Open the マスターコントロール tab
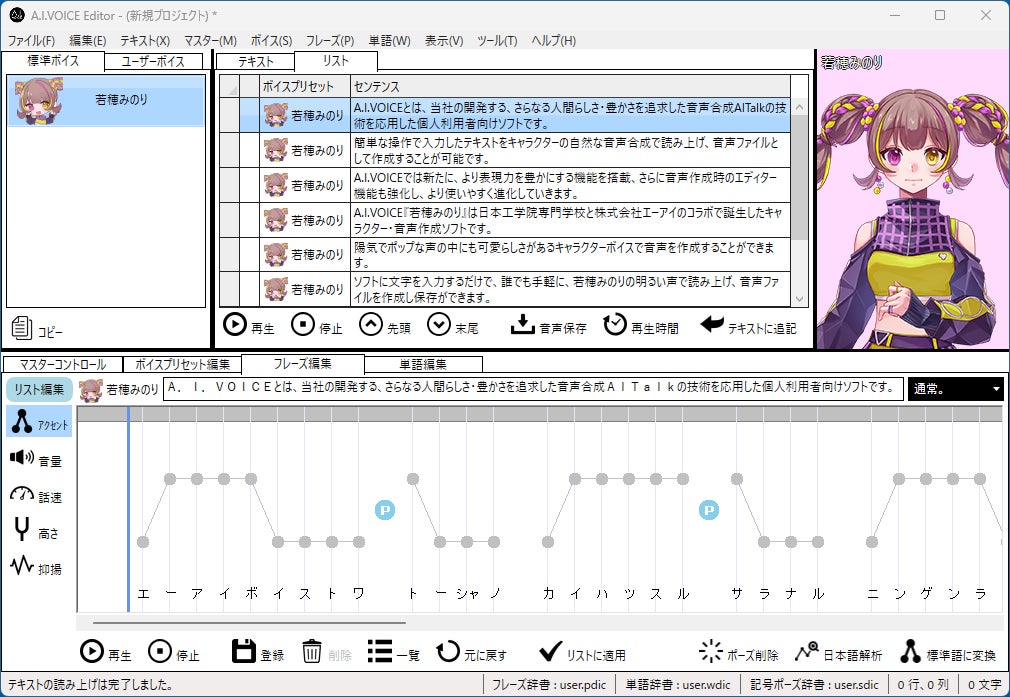Screen dimensions: 1010x697 (62, 364)
